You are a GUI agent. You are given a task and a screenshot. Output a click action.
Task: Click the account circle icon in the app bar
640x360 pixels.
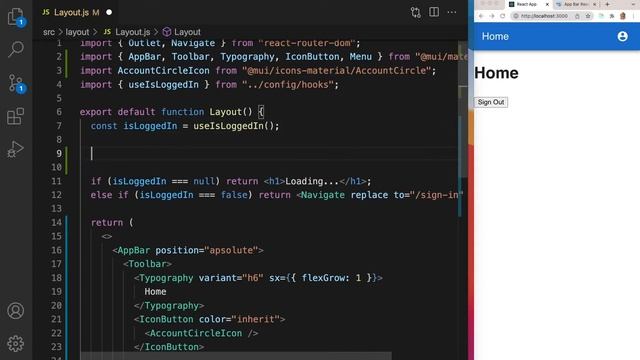pos(622,36)
